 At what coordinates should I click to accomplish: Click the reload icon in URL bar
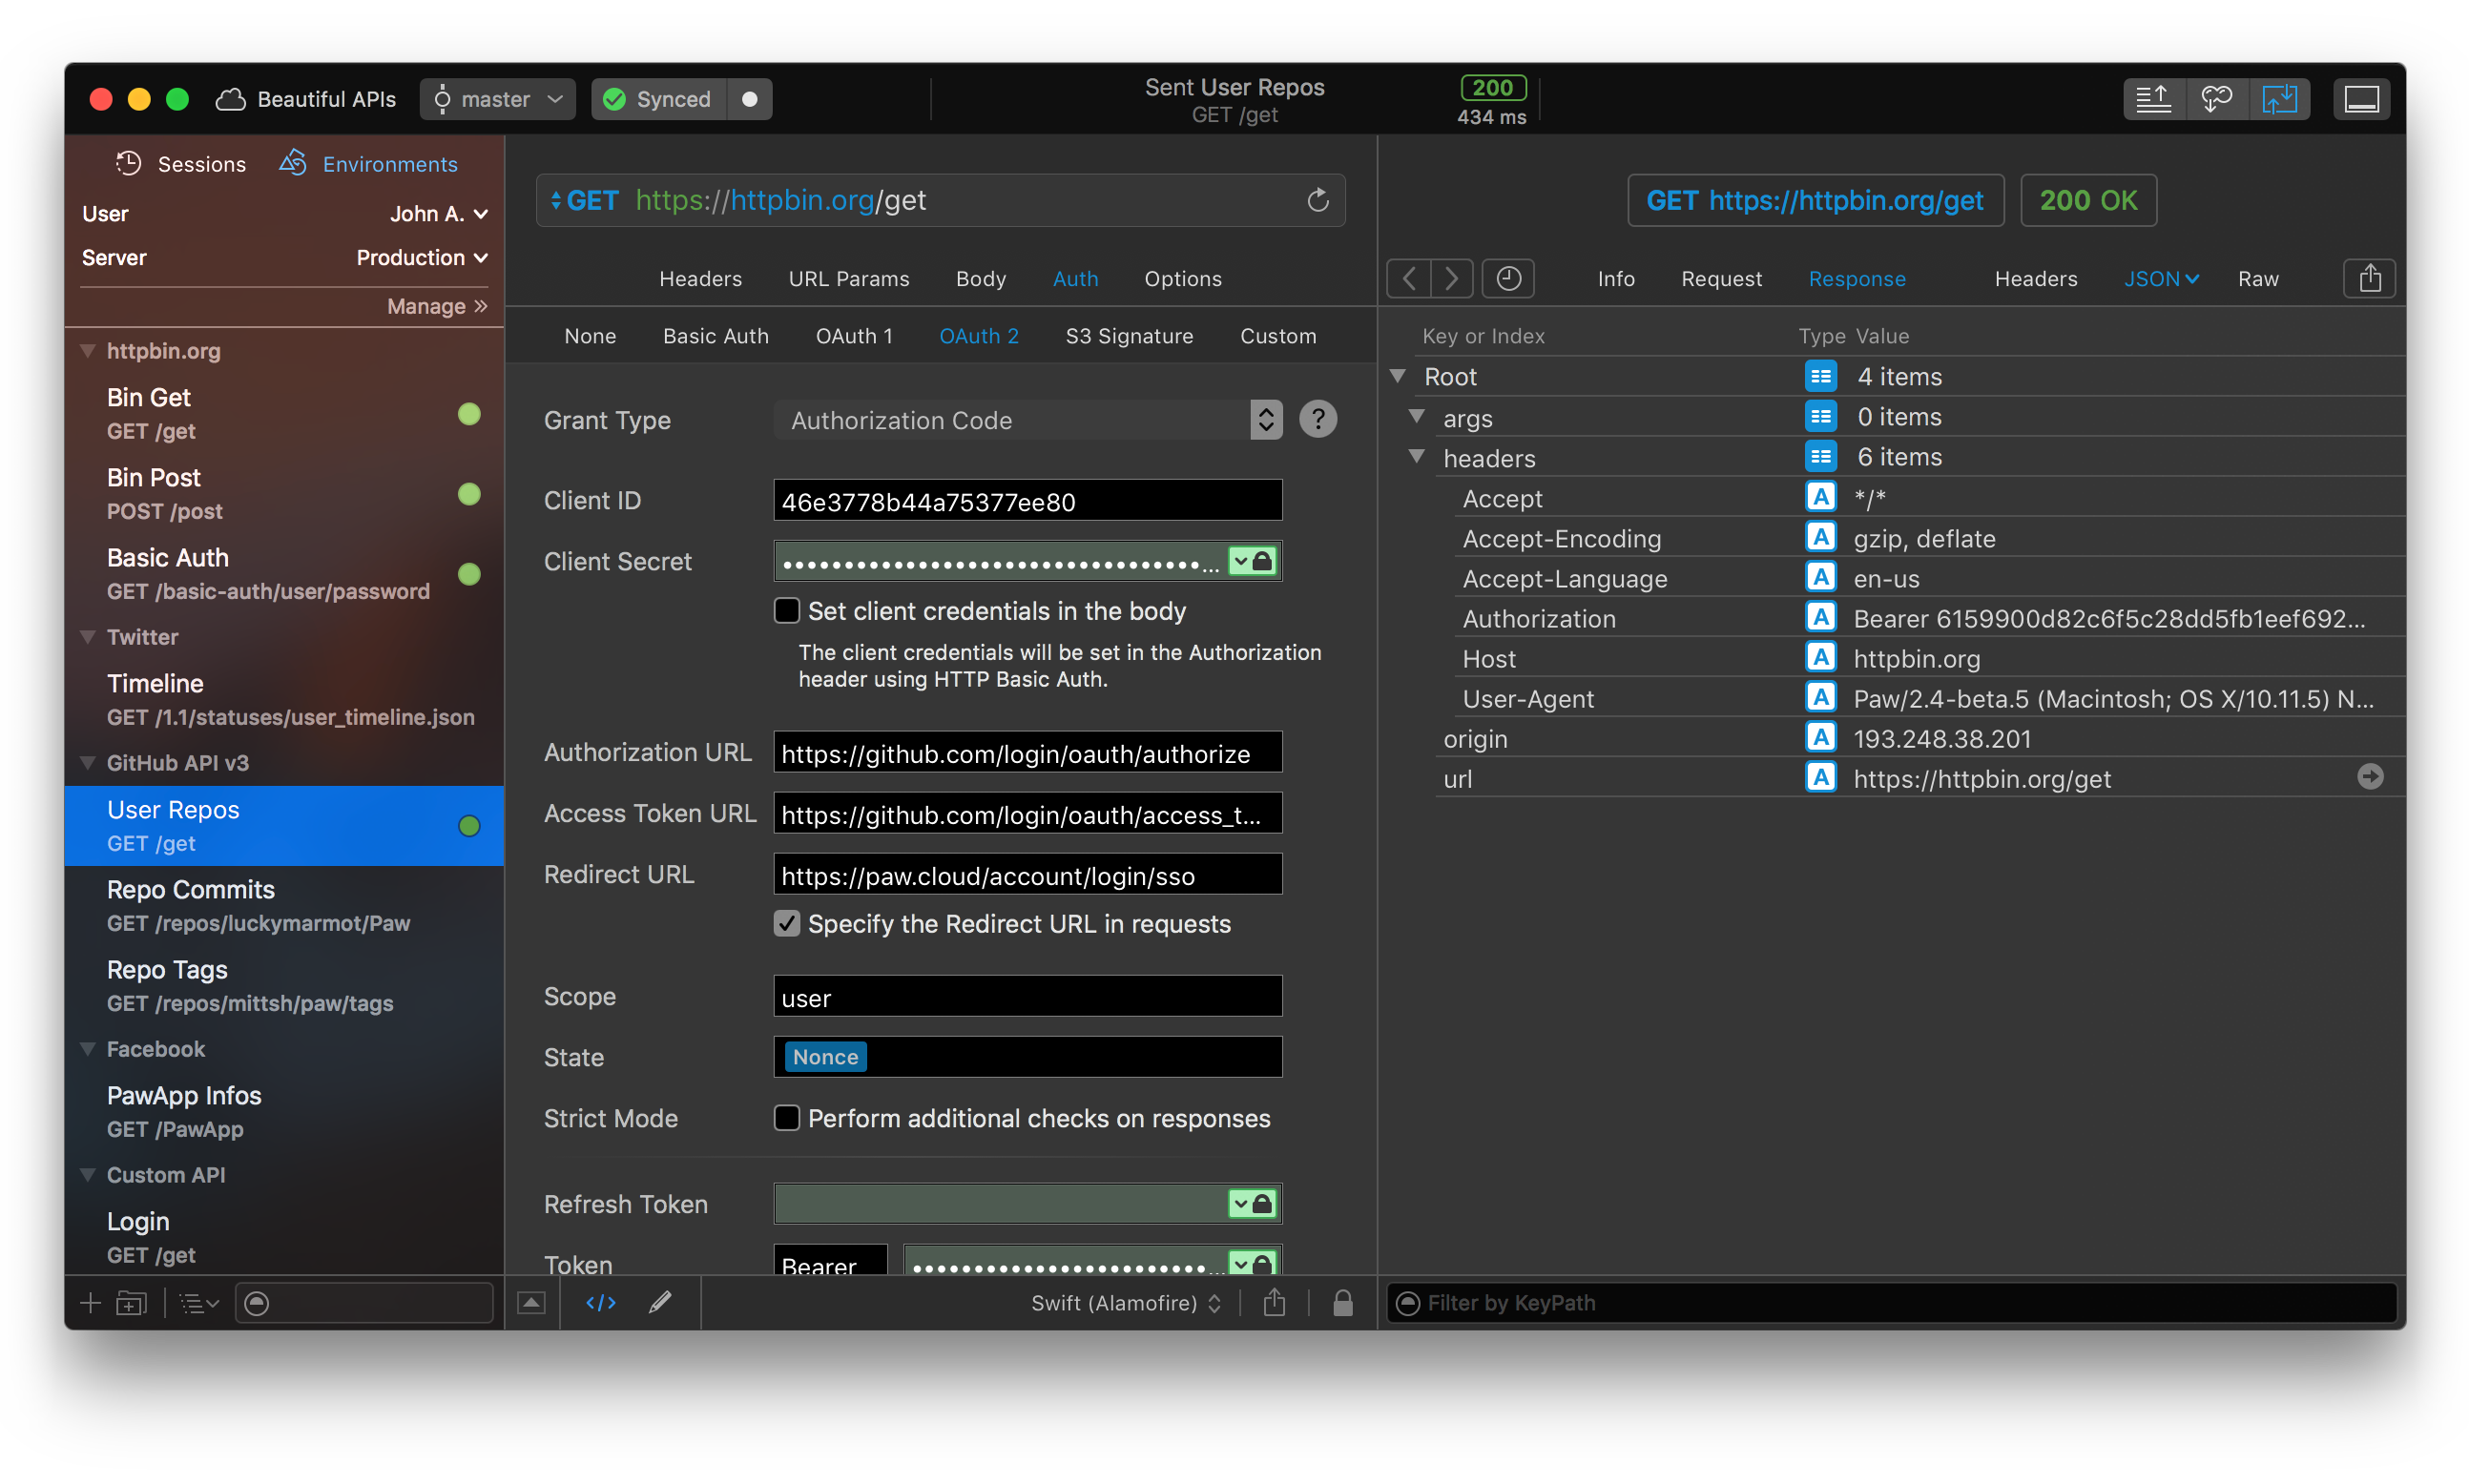click(1317, 200)
